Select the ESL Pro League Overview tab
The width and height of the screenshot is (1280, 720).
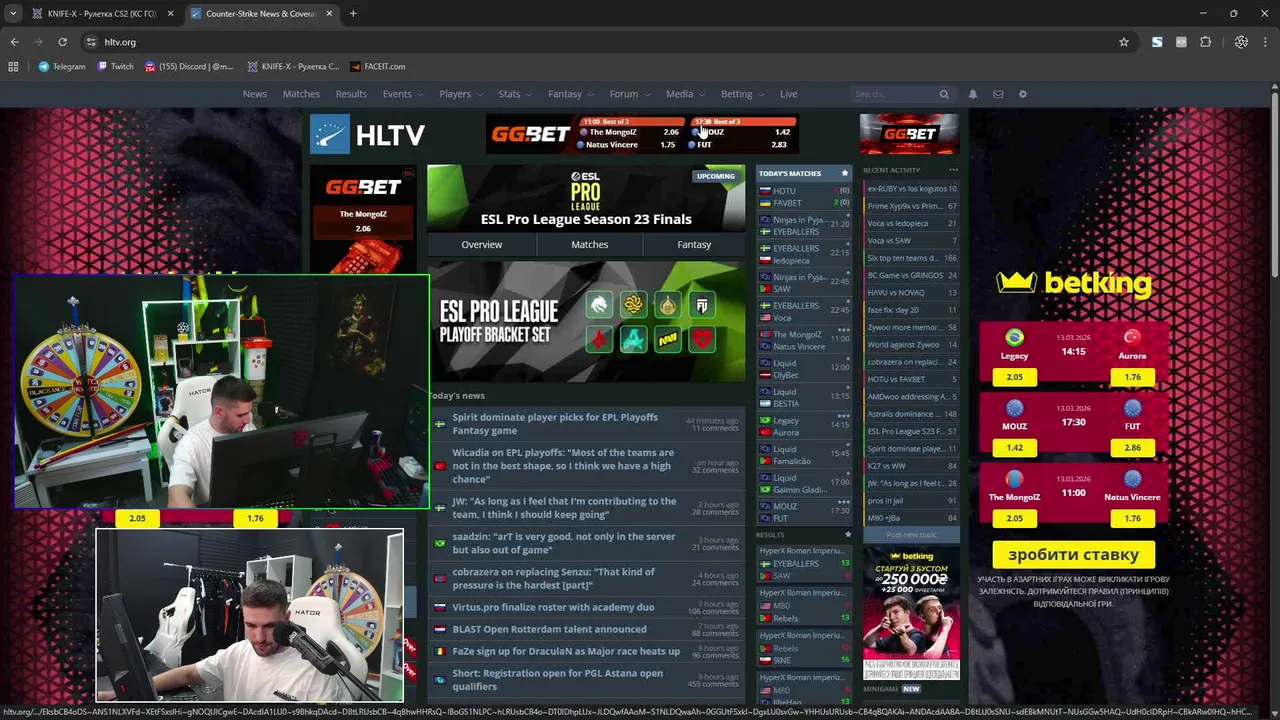482,244
